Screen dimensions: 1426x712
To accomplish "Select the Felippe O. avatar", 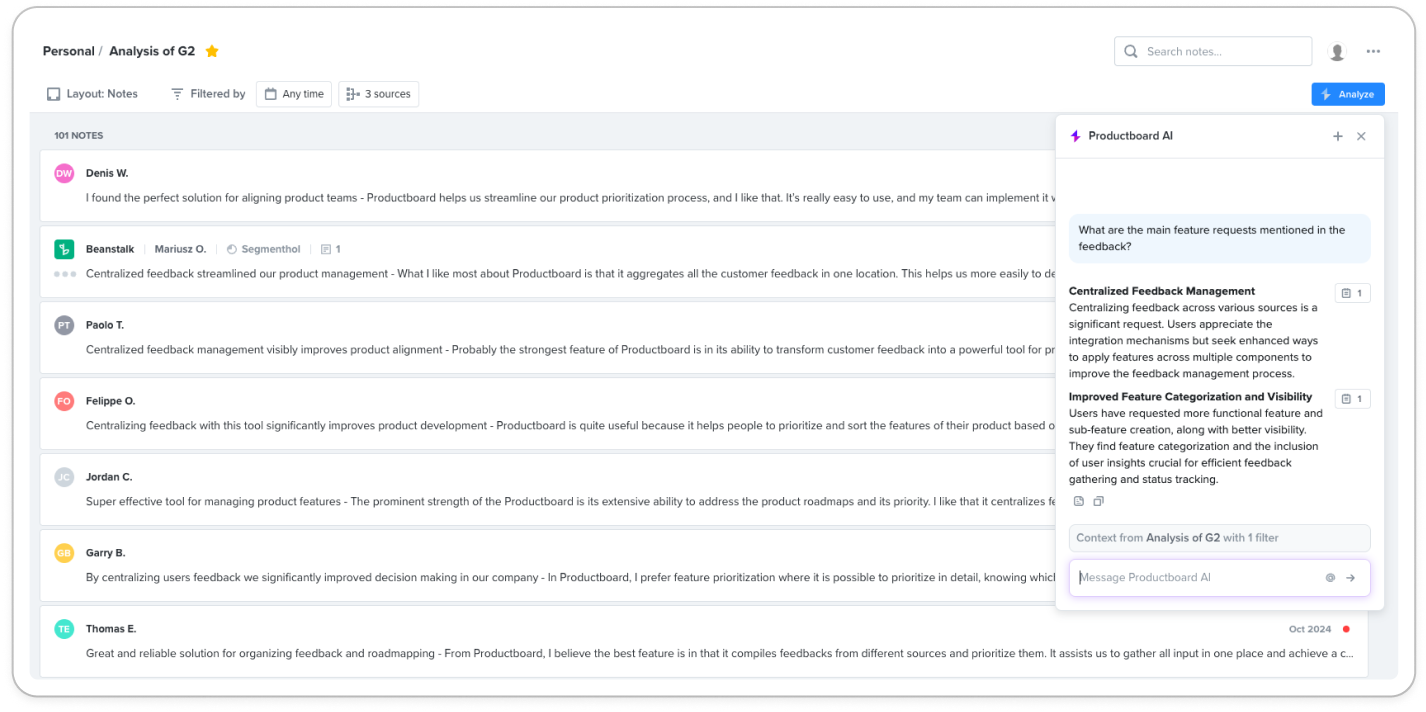I will click(64, 401).
